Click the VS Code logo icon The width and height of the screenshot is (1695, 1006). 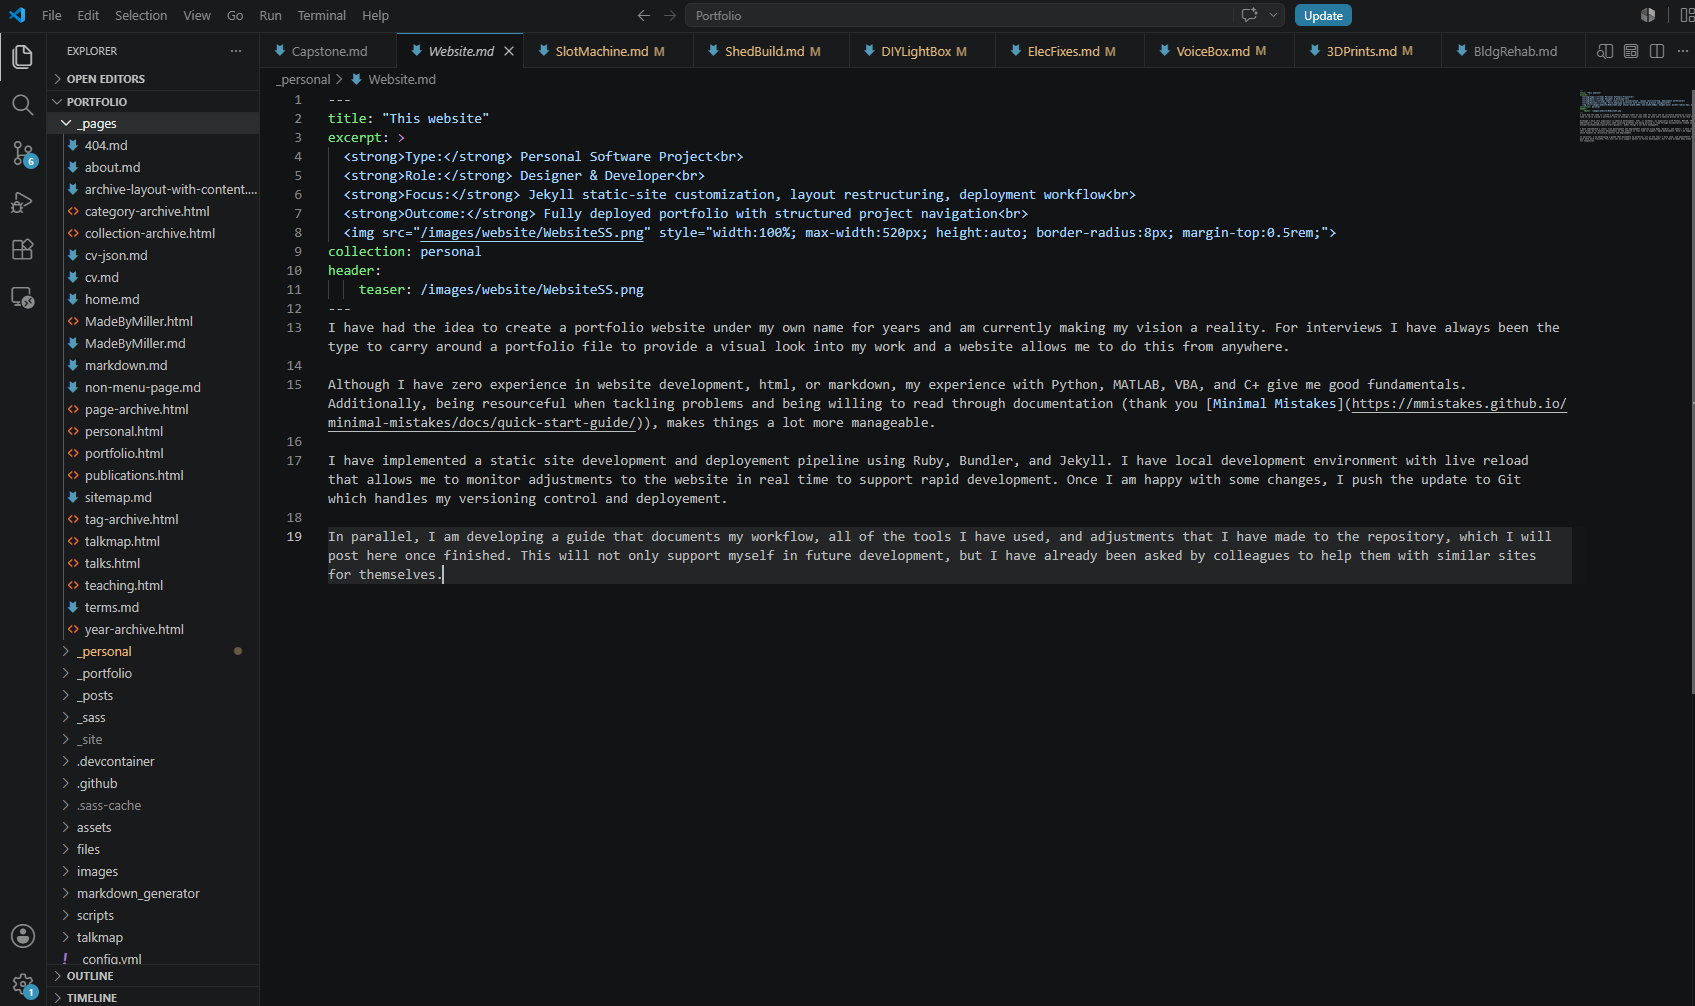tap(17, 15)
